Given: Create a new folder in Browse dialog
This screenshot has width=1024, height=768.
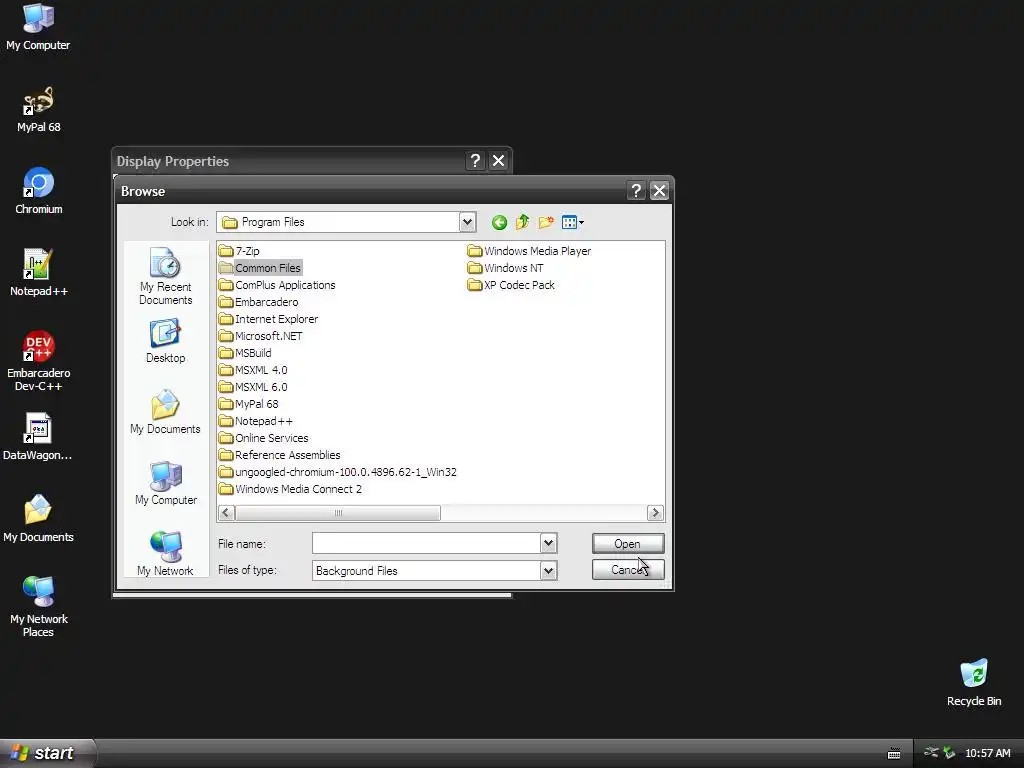Looking at the screenshot, I should coord(546,223).
